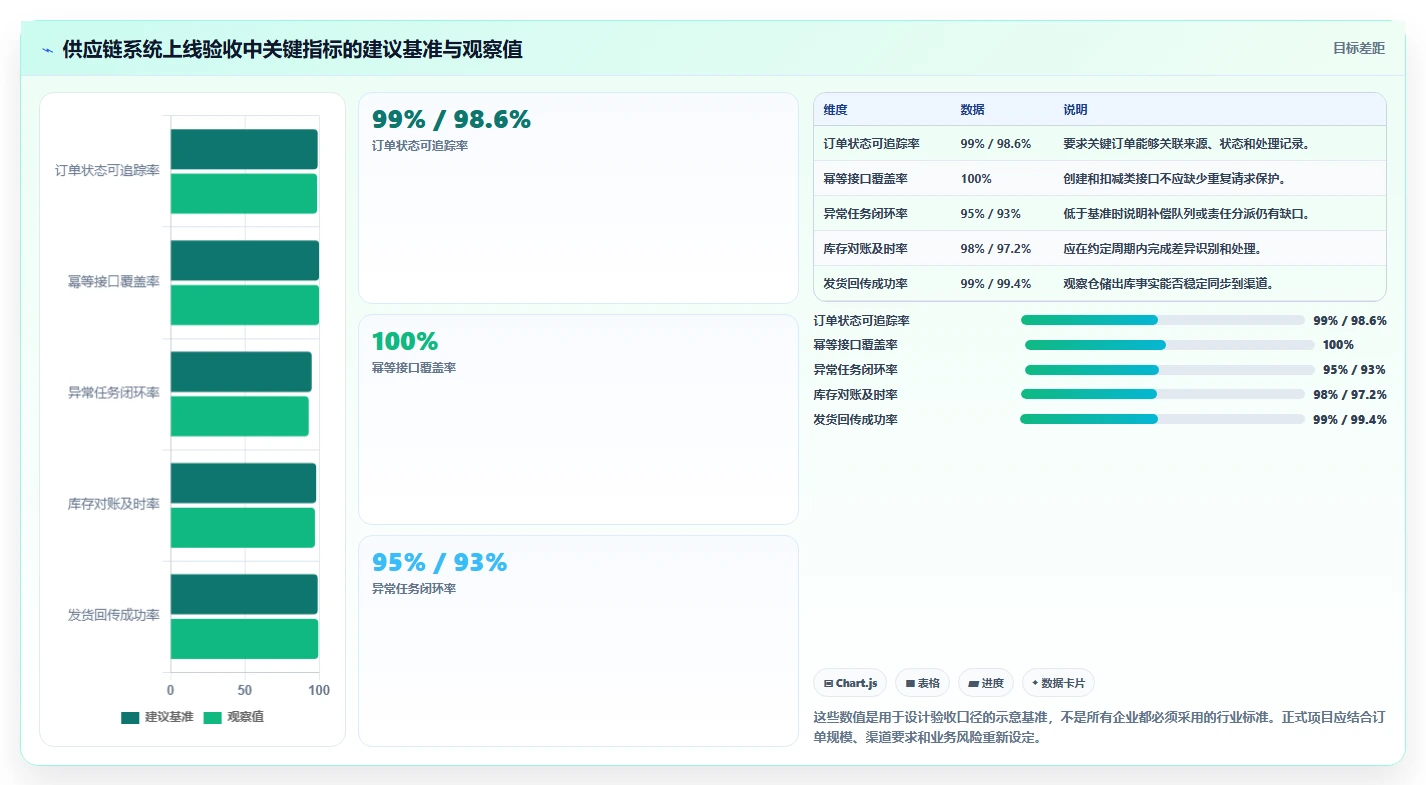Select the table cell 库存对账及时率
The width and height of the screenshot is (1426, 785).
[x=866, y=249]
